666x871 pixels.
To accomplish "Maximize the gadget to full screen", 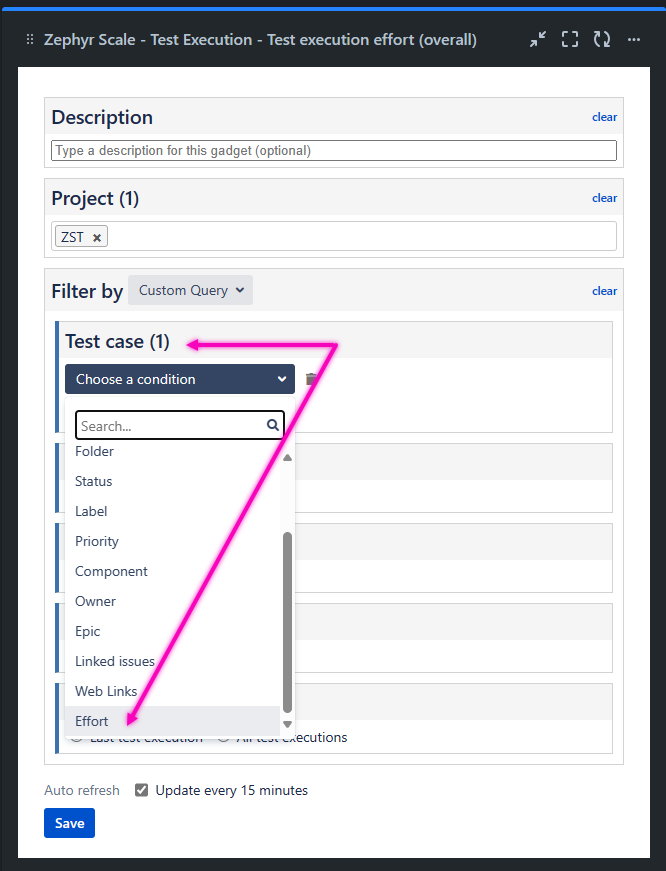I will (x=570, y=40).
